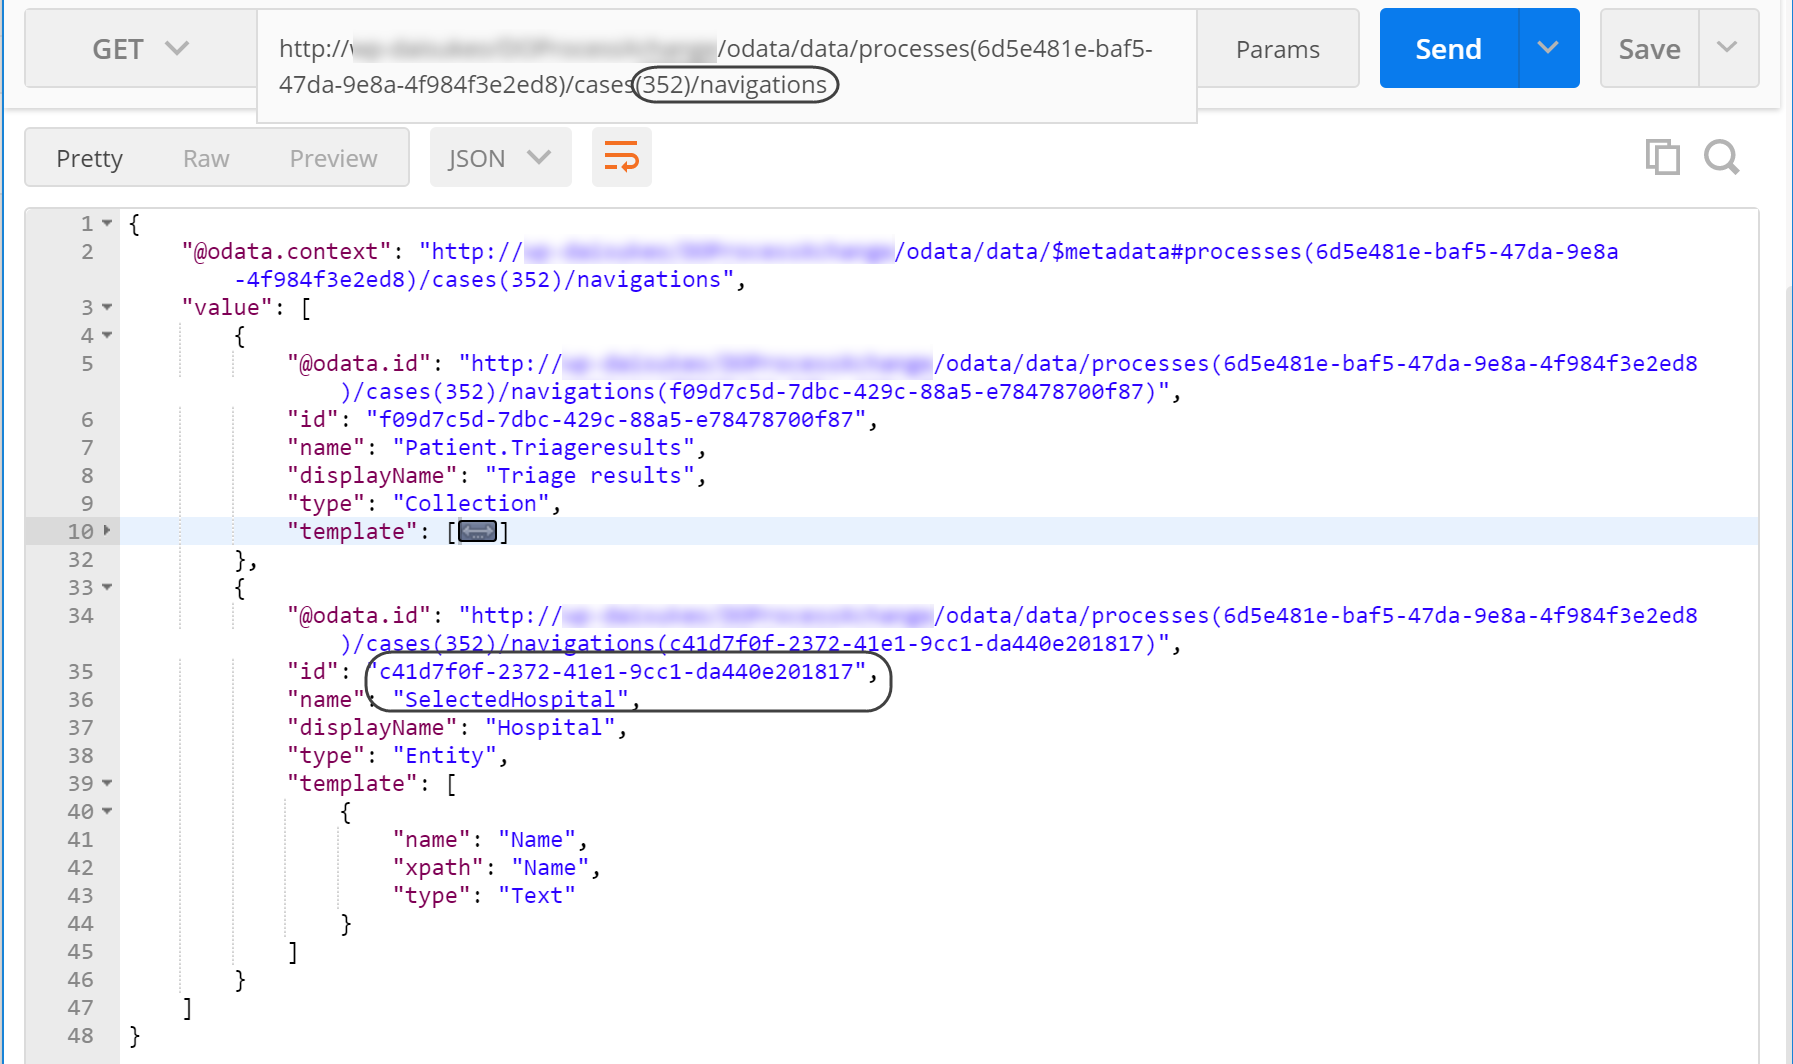
Task: Click the folded template ellipsis marker
Action: [477, 531]
